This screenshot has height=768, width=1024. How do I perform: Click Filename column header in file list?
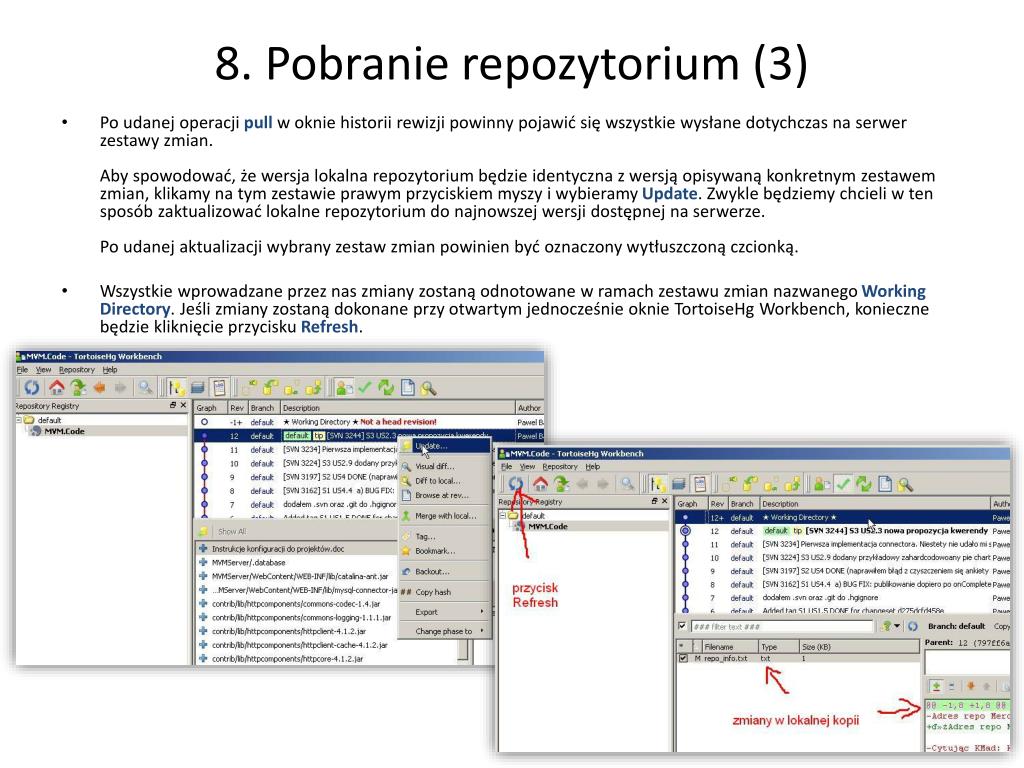[730, 647]
